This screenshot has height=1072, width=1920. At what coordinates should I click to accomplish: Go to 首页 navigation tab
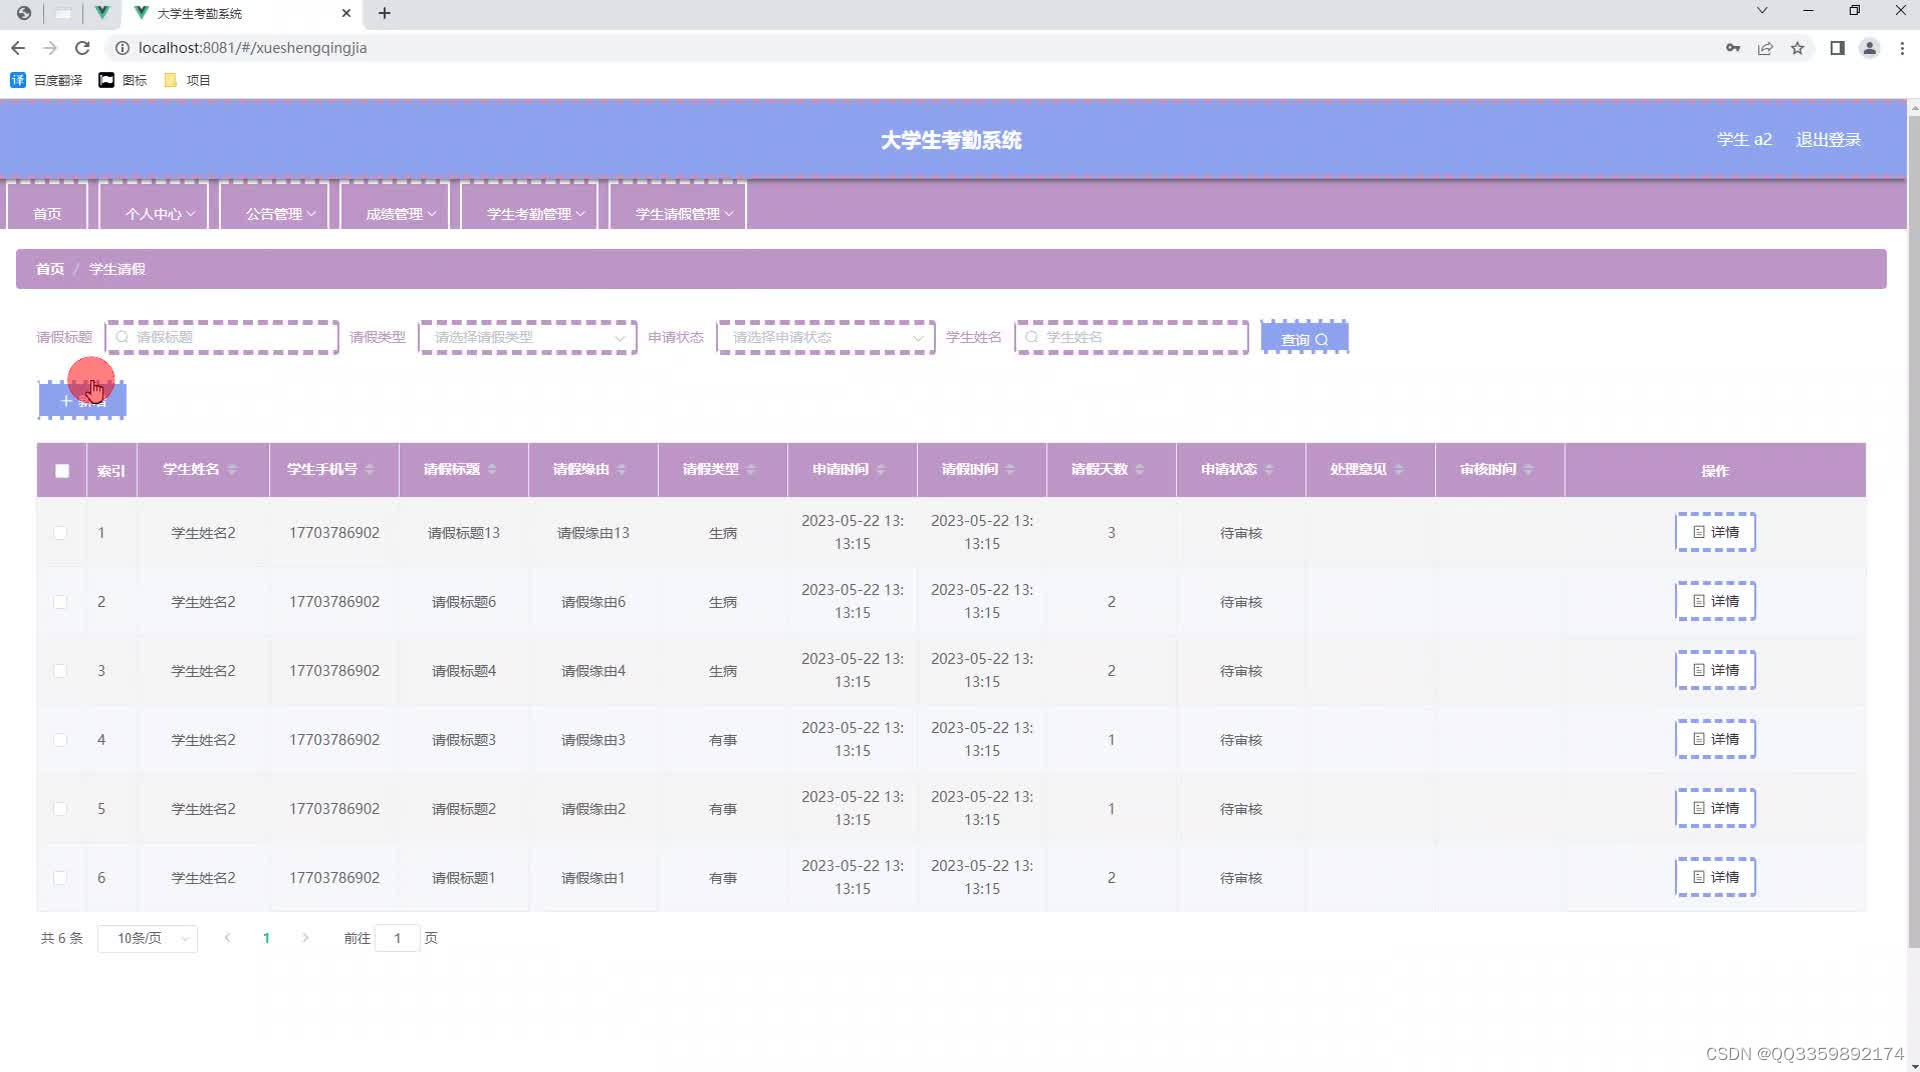[47, 207]
